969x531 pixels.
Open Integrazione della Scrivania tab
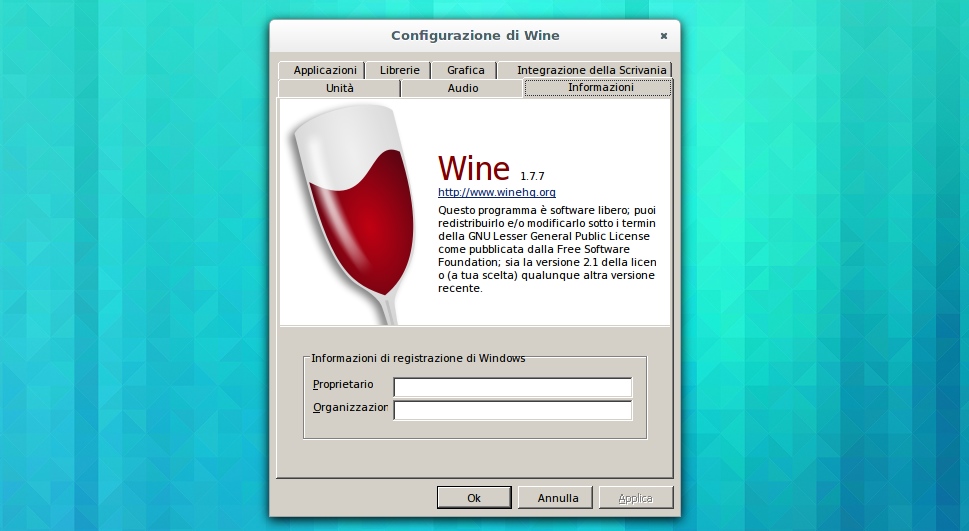click(585, 70)
